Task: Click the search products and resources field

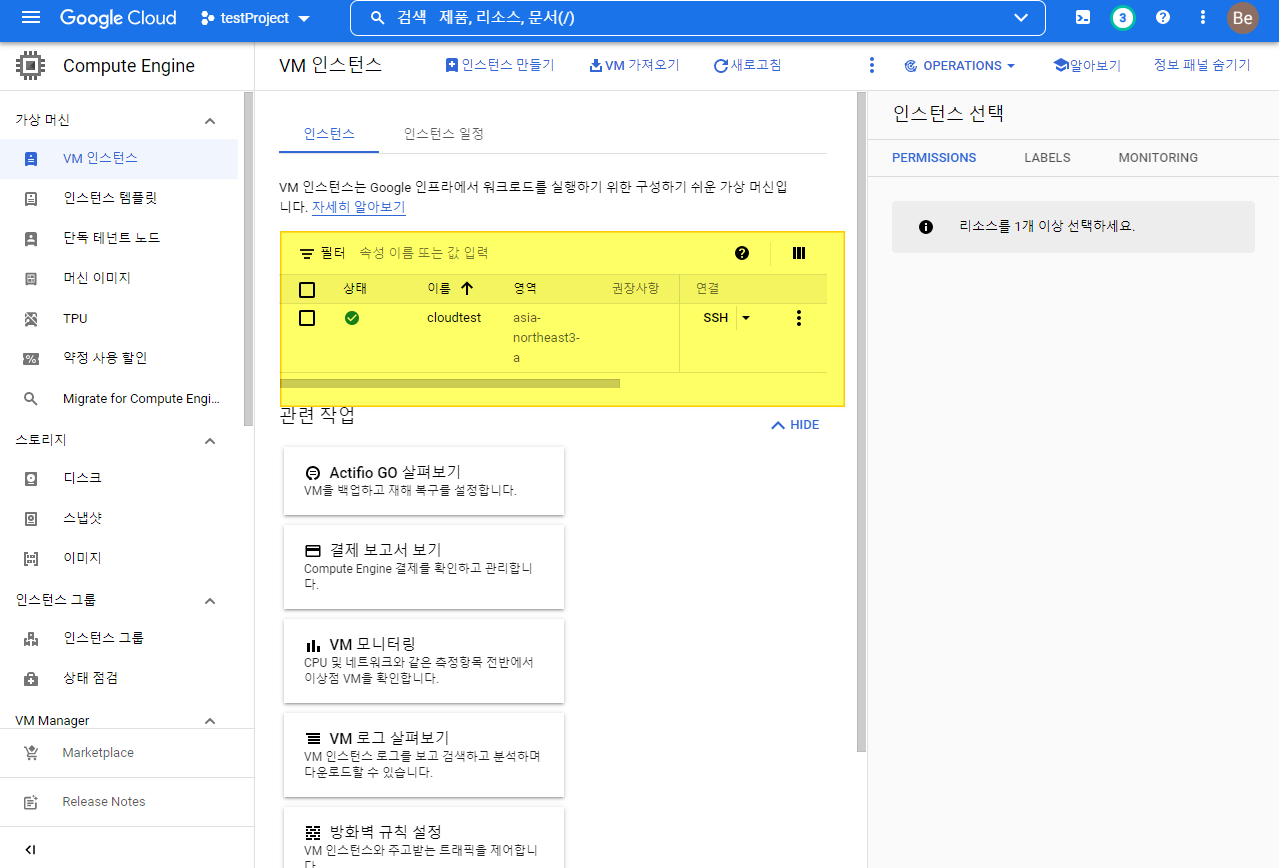Action: click(x=697, y=18)
